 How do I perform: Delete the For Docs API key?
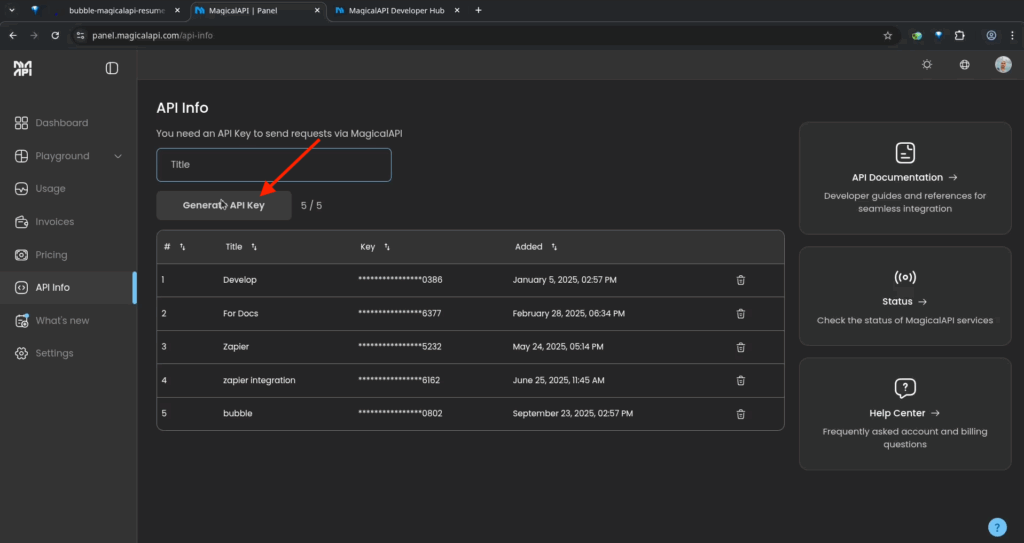click(x=741, y=314)
